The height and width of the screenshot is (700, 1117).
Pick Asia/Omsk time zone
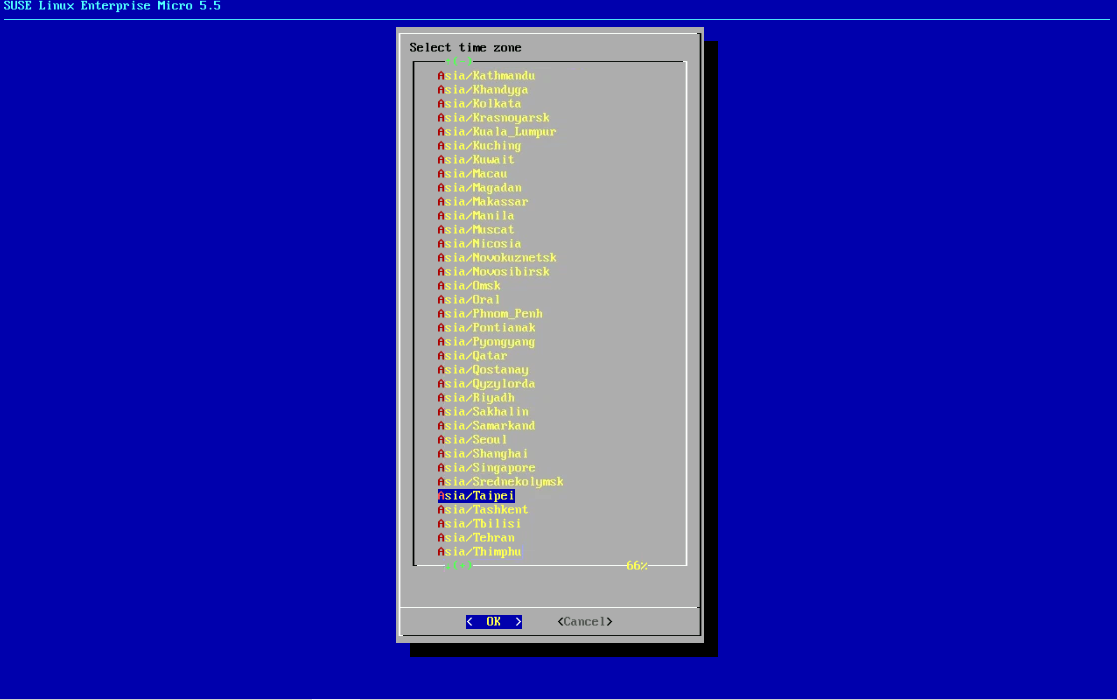[469, 286]
